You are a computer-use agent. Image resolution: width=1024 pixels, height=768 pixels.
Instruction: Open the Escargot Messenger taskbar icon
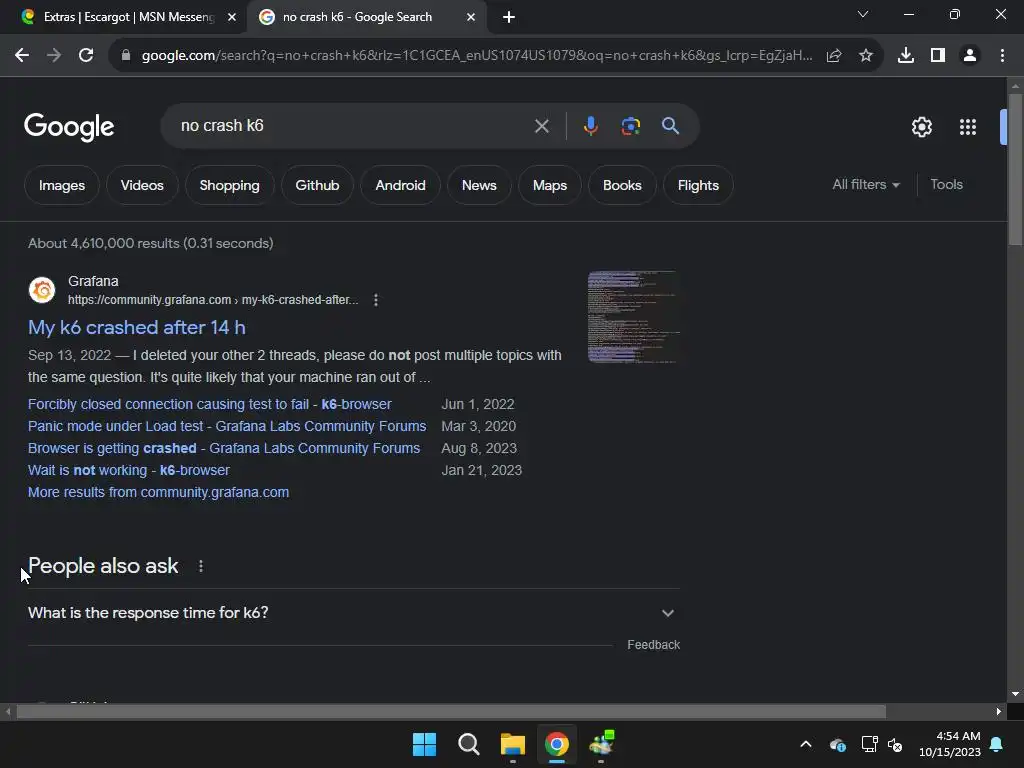coord(601,744)
